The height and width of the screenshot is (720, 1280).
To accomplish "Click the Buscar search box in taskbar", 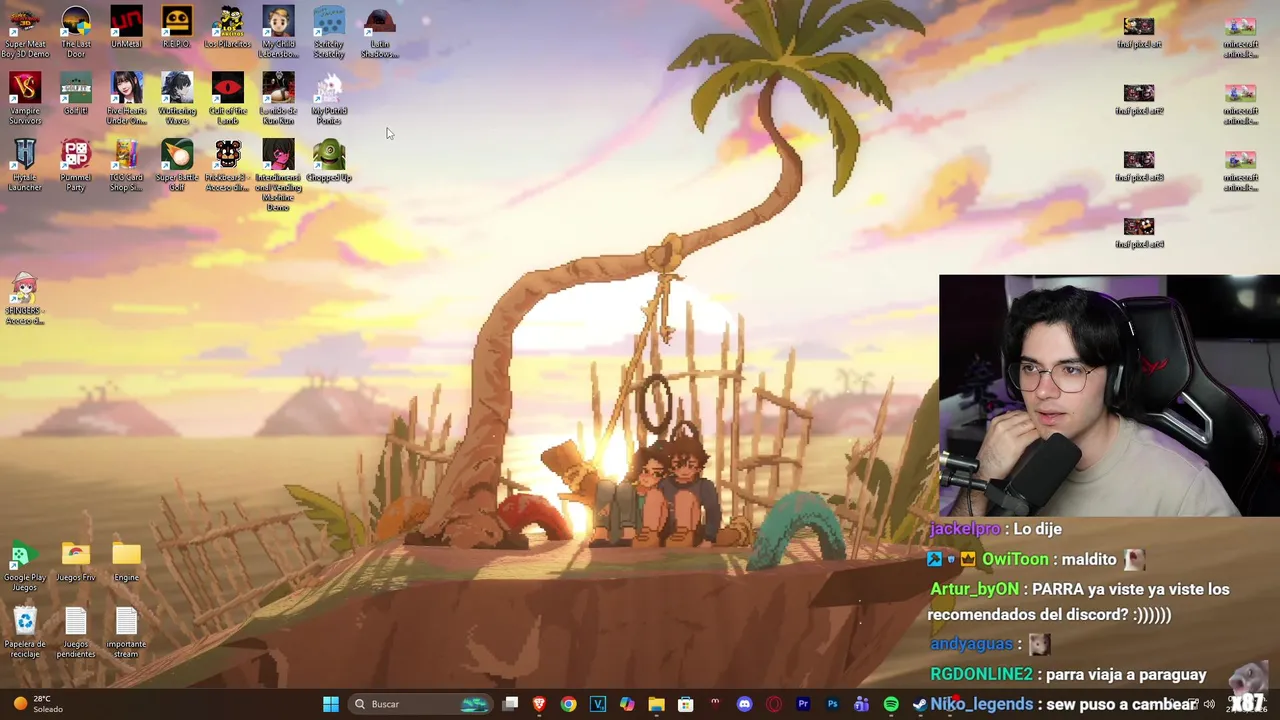I will tap(420, 704).
